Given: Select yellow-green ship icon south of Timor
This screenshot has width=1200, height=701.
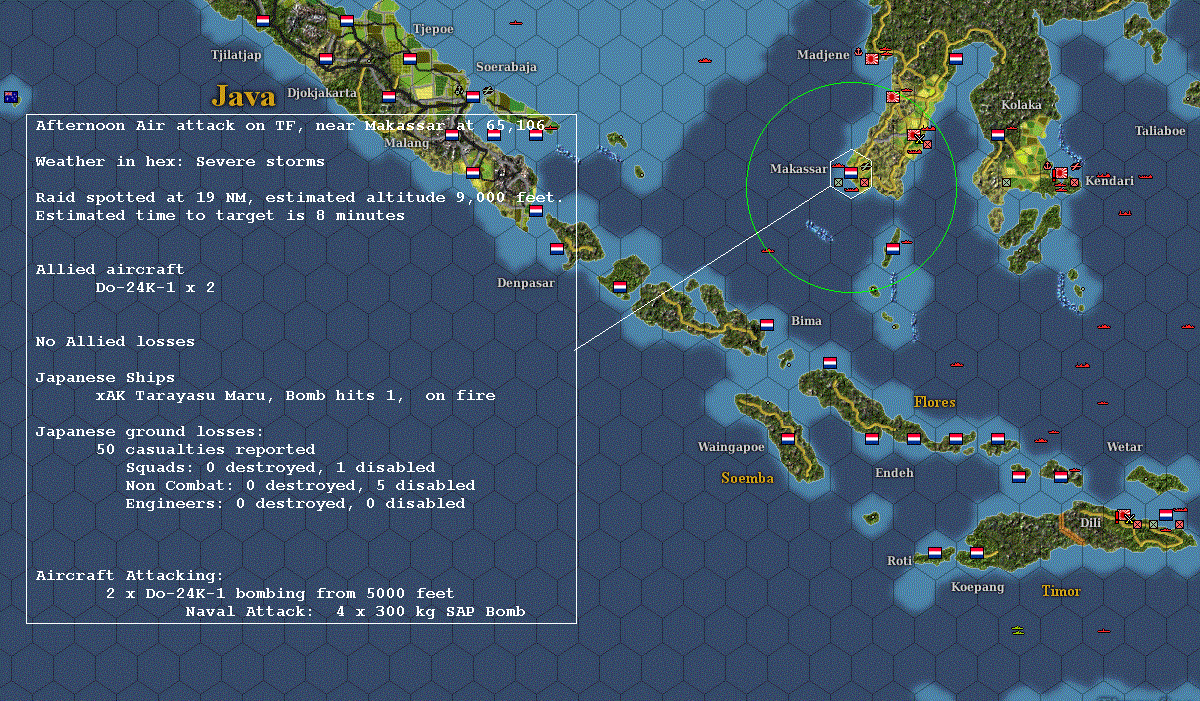Looking at the screenshot, I should (x=1018, y=629).
